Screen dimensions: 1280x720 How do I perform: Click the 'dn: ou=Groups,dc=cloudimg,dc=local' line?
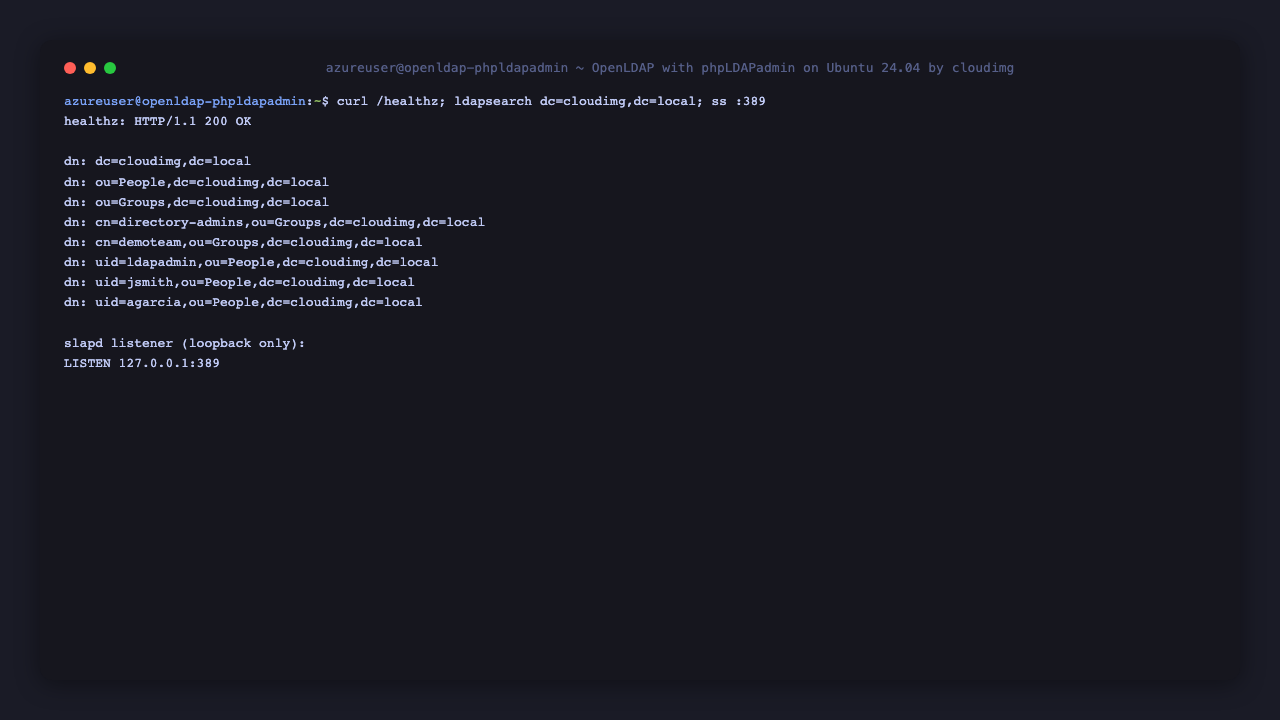click(x=197, y=202)
